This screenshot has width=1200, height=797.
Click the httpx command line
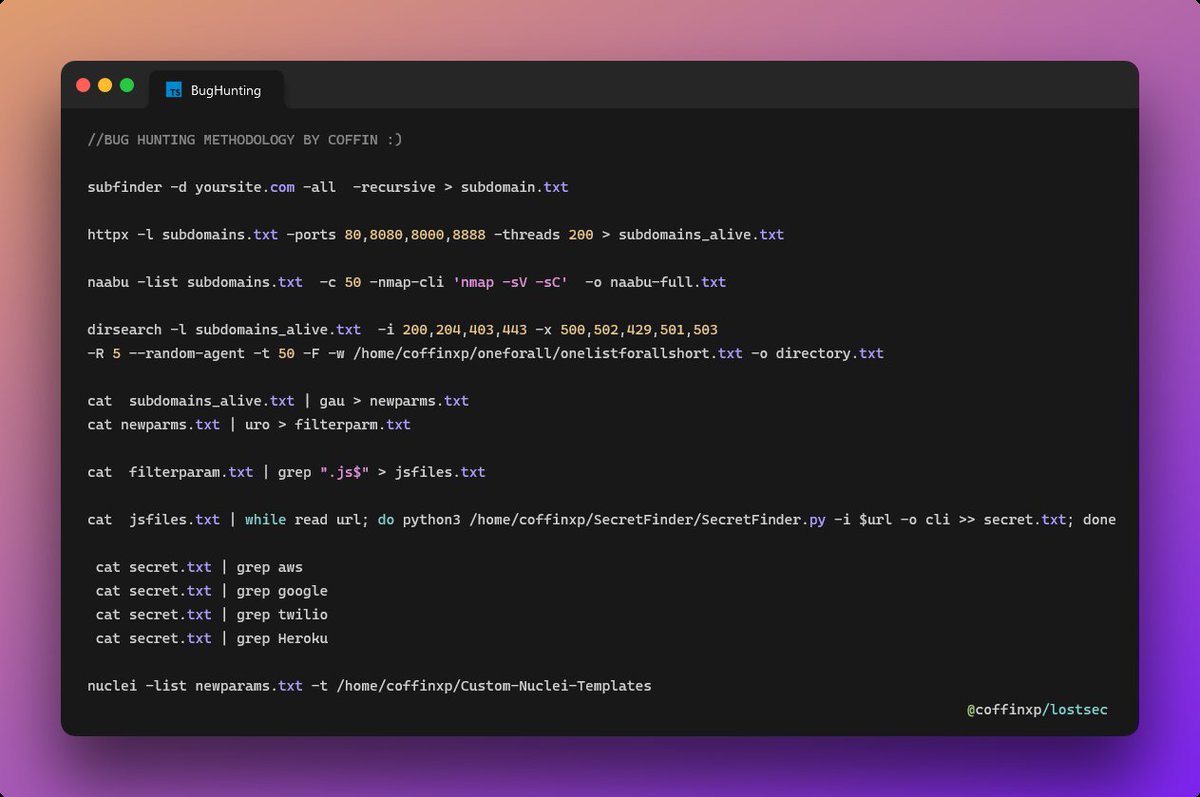click(x=436, y=235)
